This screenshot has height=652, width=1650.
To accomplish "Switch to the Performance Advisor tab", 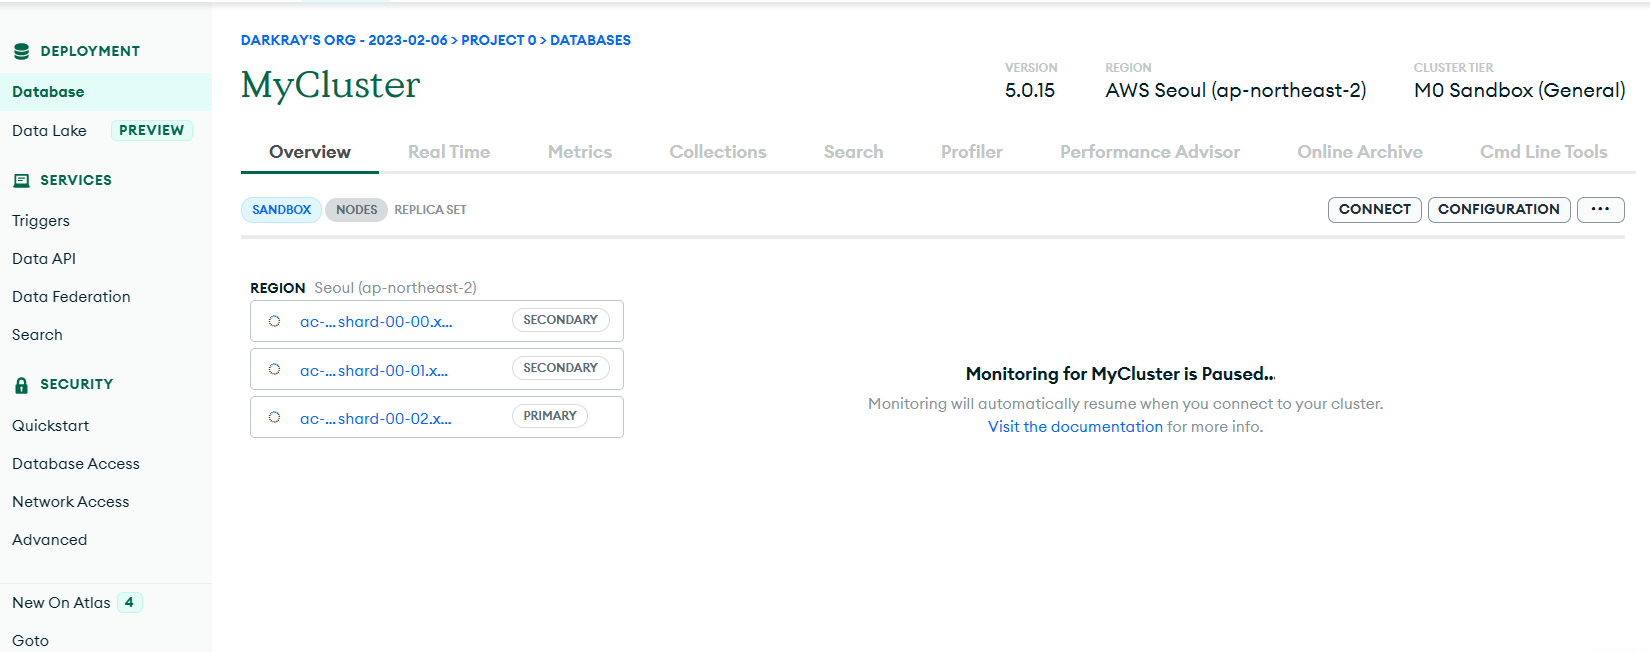I will [1150, 152].
